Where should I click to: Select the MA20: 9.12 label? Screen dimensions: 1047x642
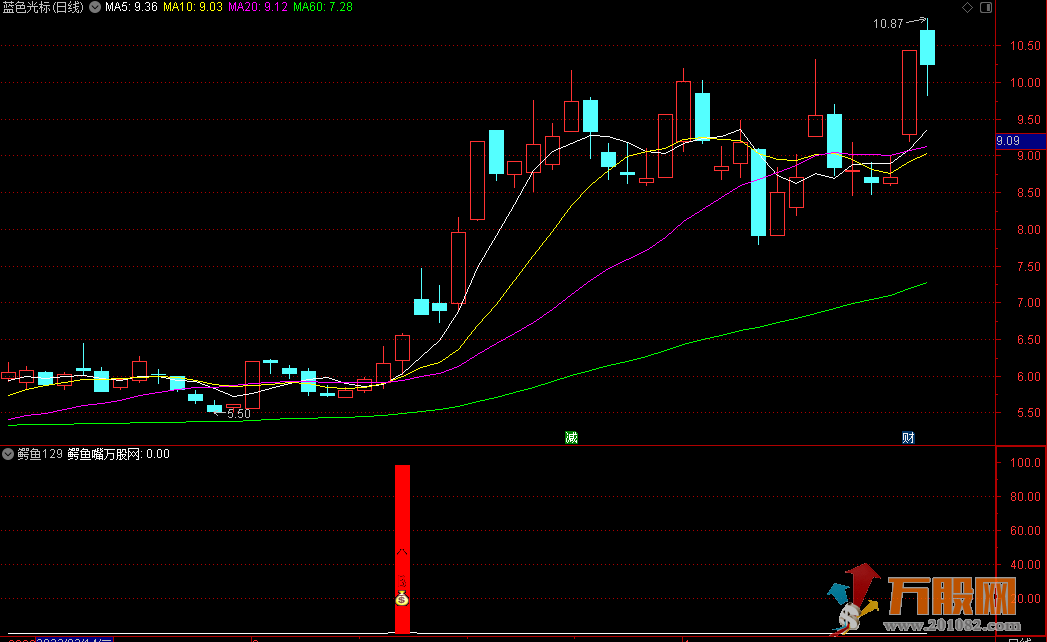[258, 7]
